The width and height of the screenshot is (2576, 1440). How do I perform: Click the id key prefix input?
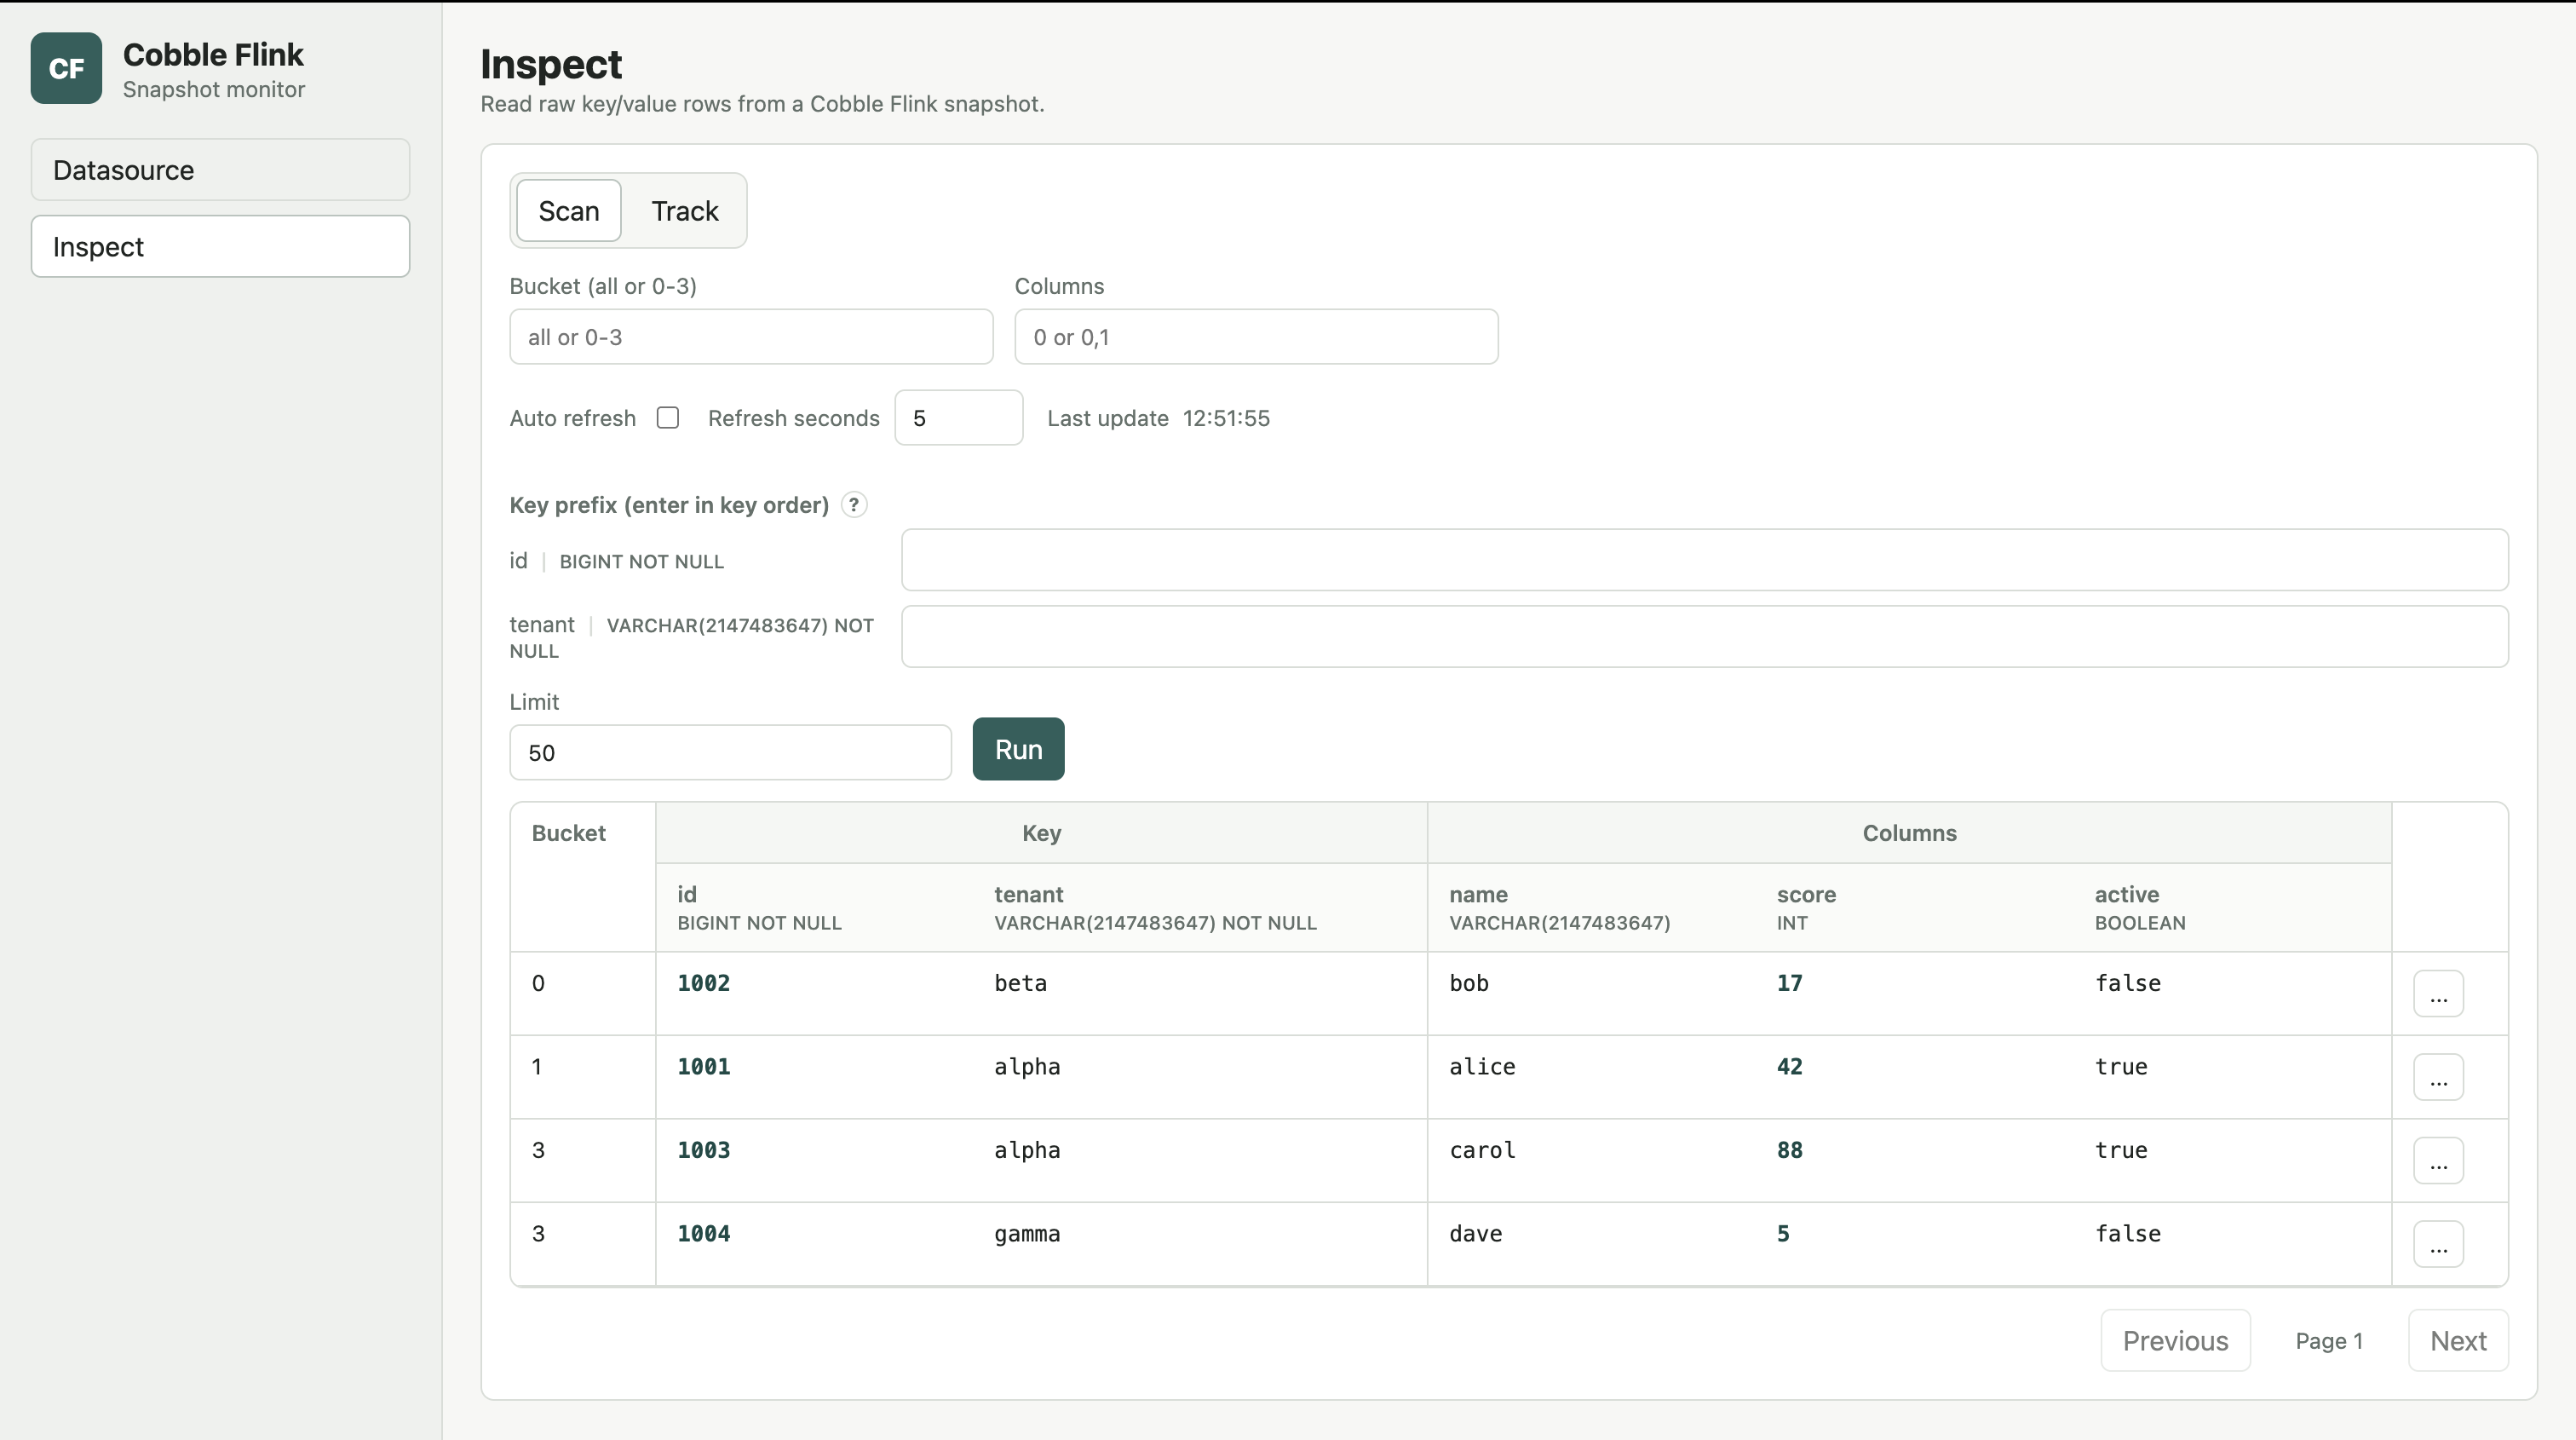1705,560
